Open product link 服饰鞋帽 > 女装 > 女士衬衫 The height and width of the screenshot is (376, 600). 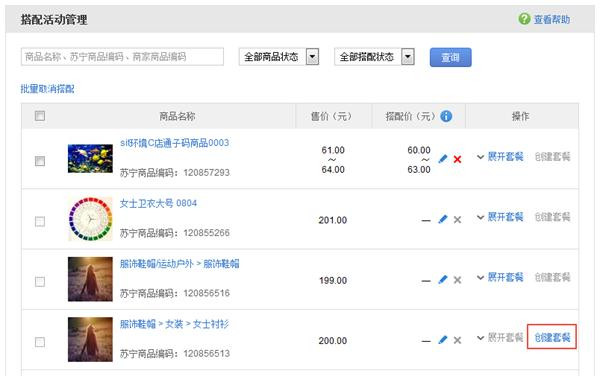coord(174,324)
